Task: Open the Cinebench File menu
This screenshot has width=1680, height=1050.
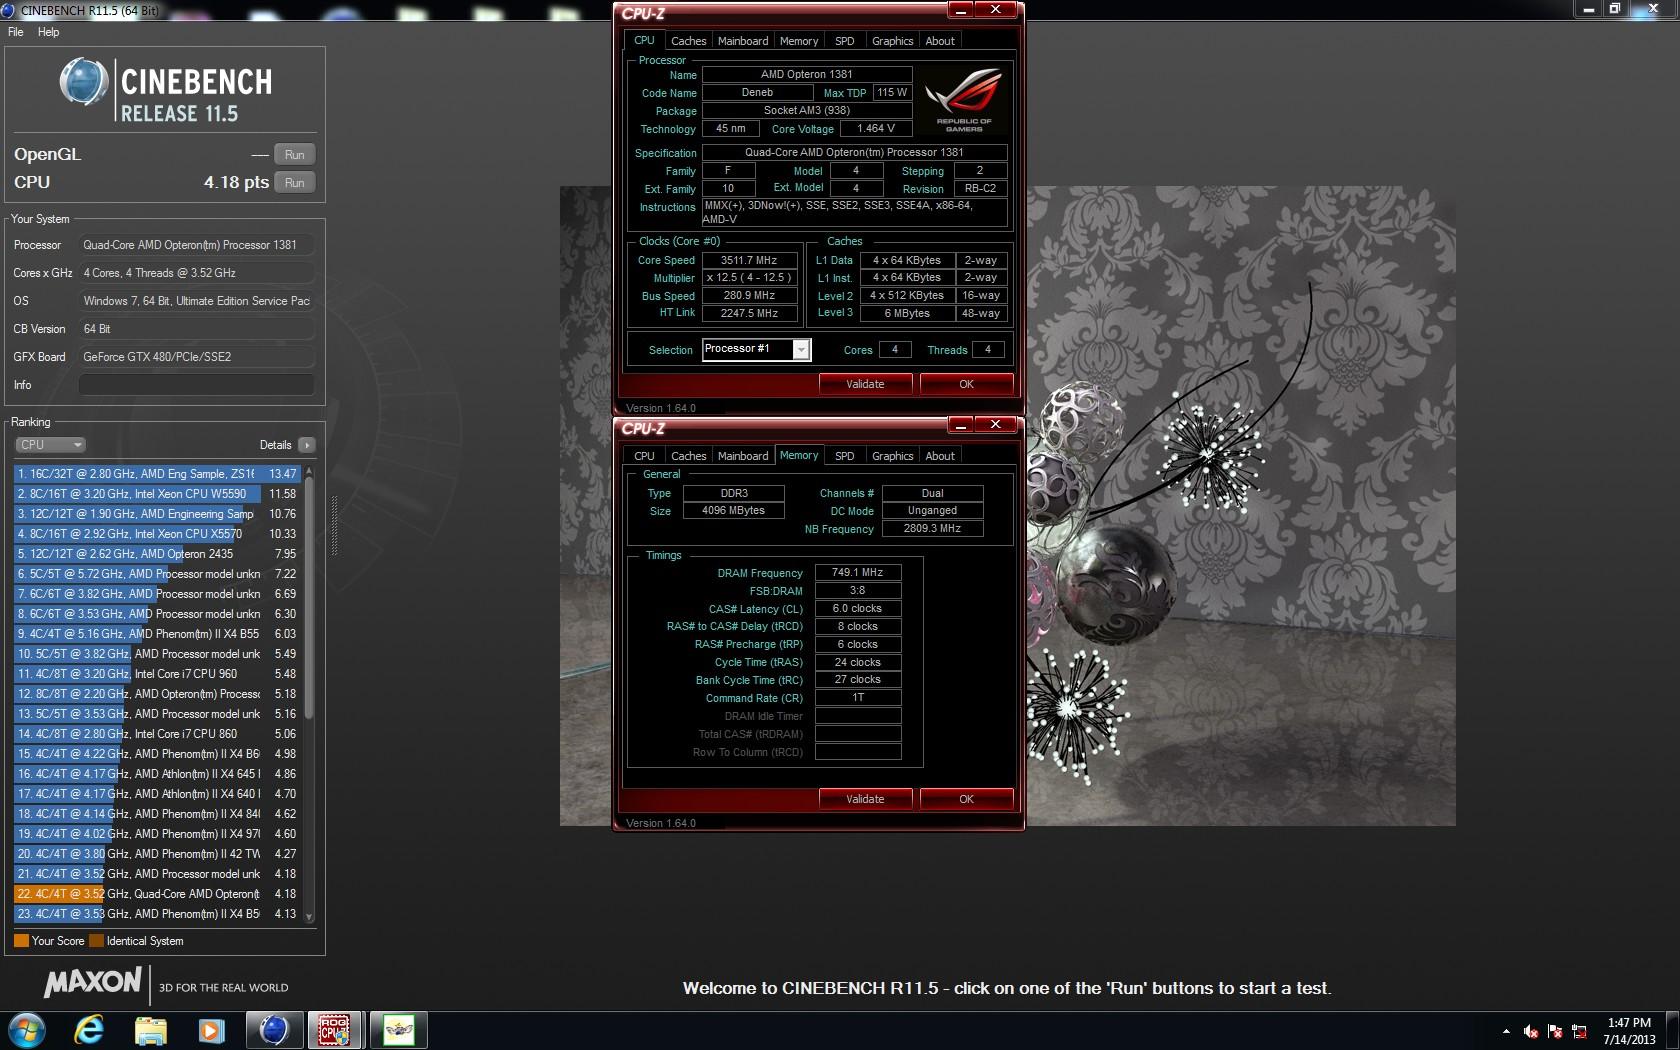Action: [16, 32]
